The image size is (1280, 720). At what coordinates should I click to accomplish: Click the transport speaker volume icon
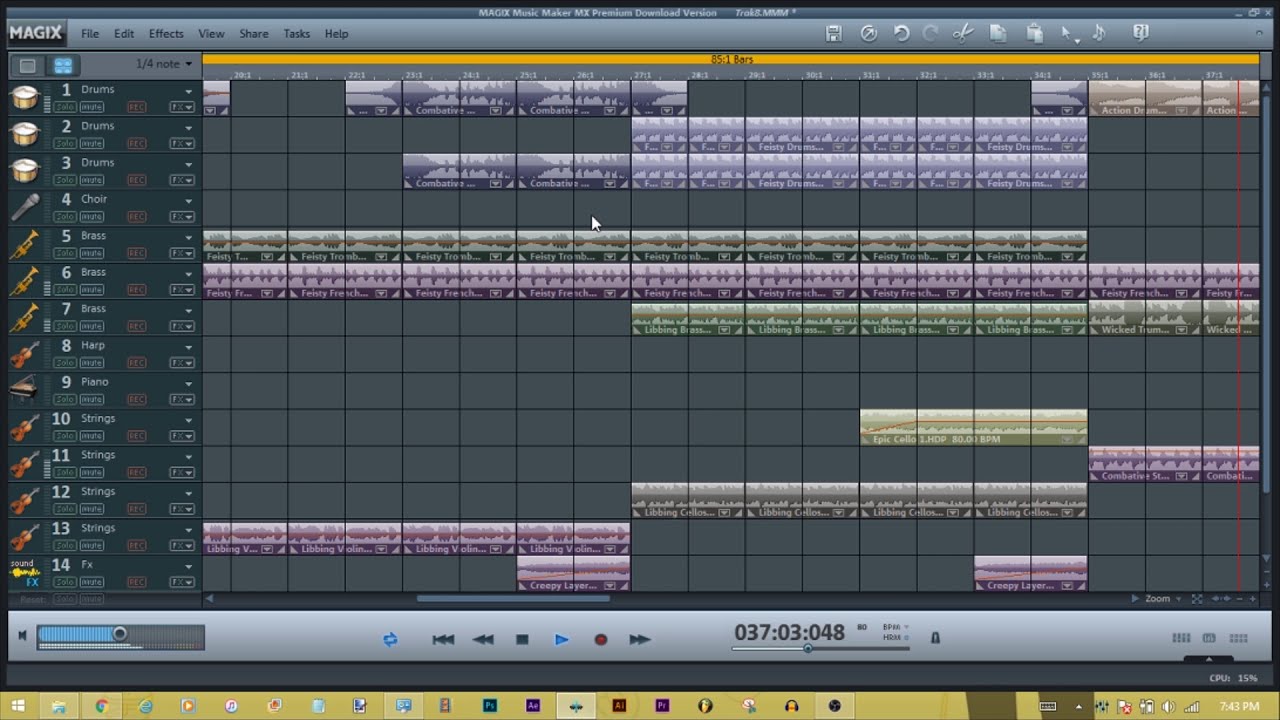coord(22,636)
